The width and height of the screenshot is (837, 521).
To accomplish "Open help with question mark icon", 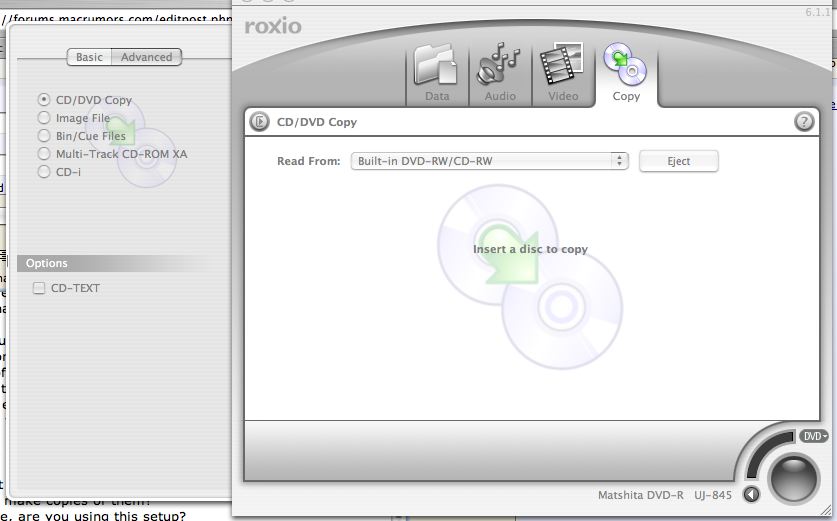I will click(804, 122).
